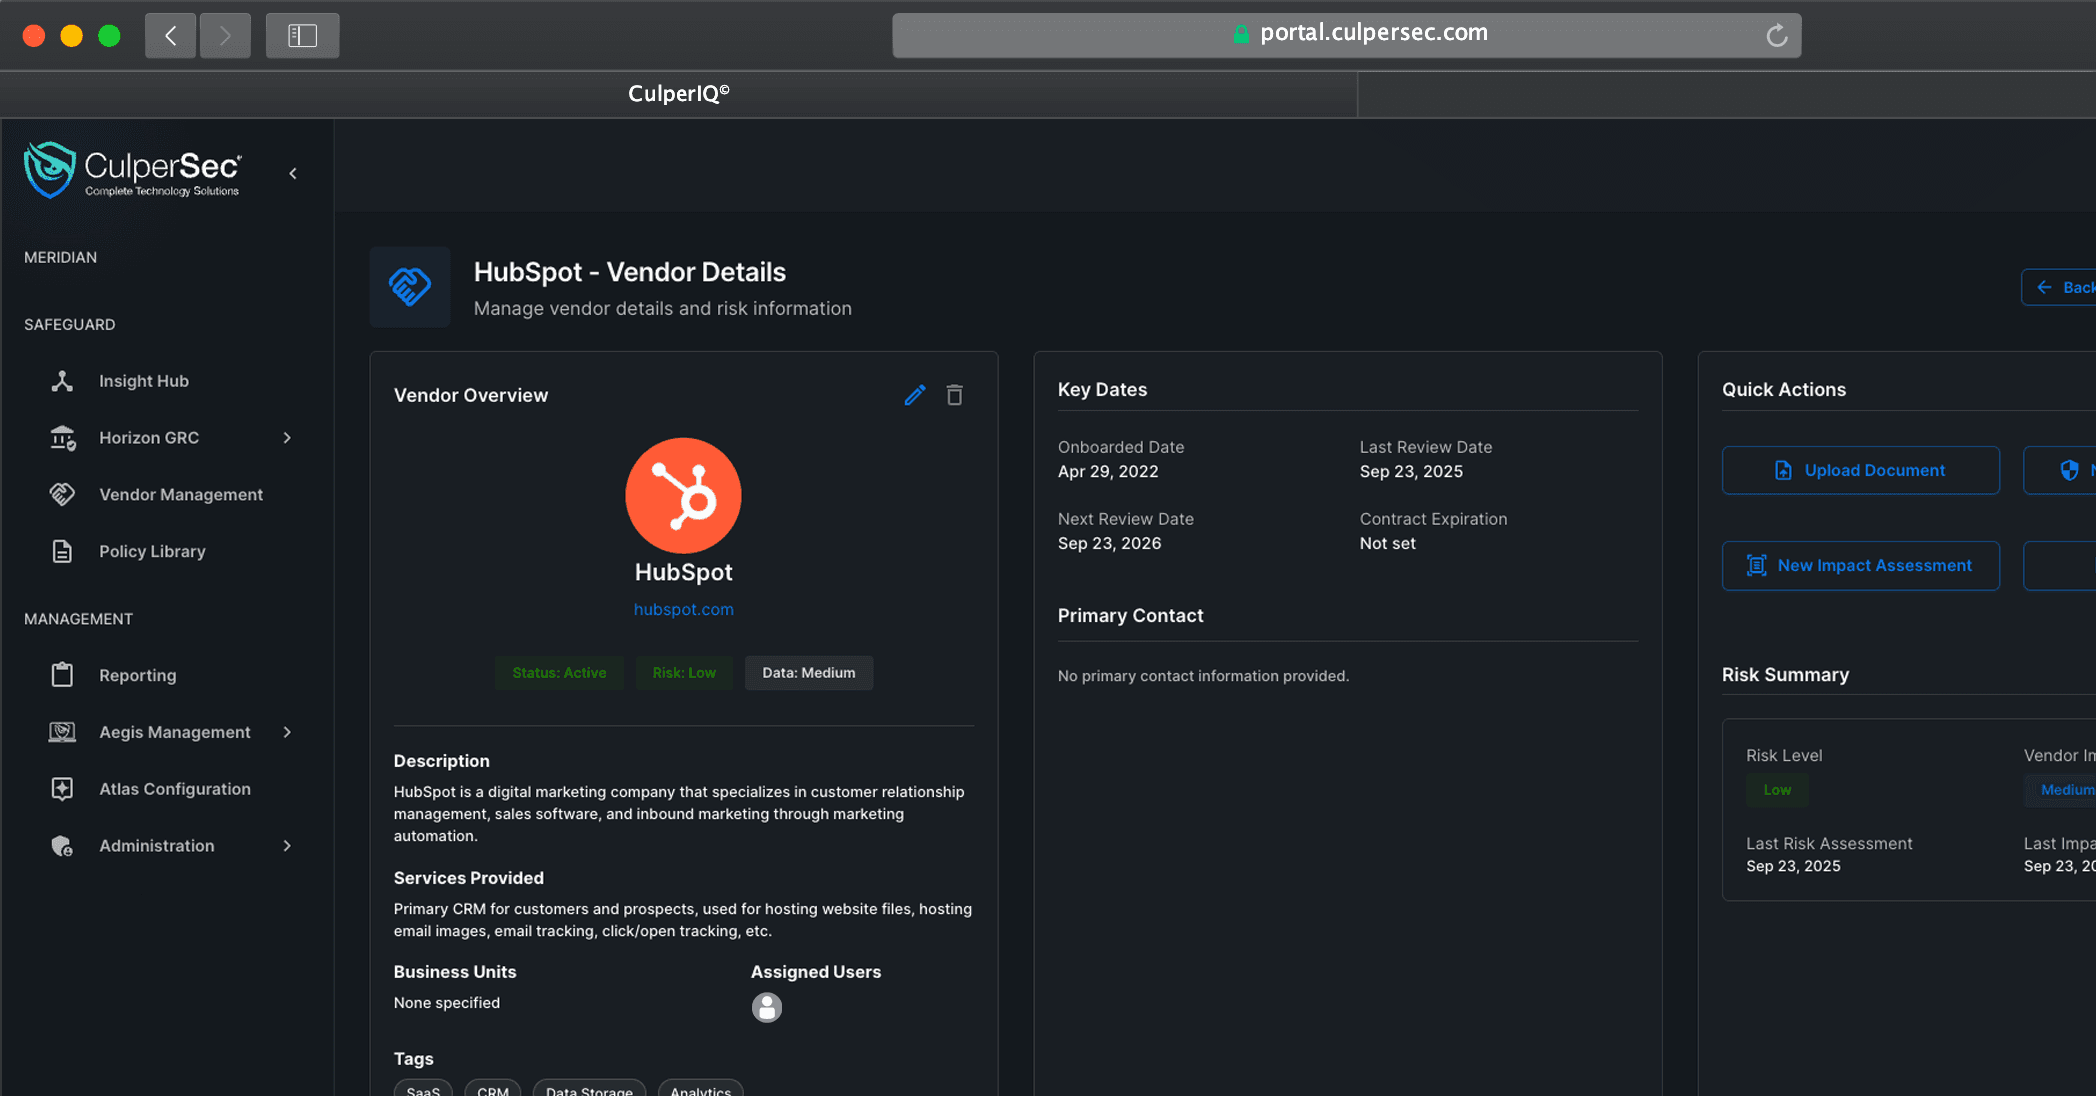Click the Data: Medium badge

pyautogui.click(x=808, y=673)
